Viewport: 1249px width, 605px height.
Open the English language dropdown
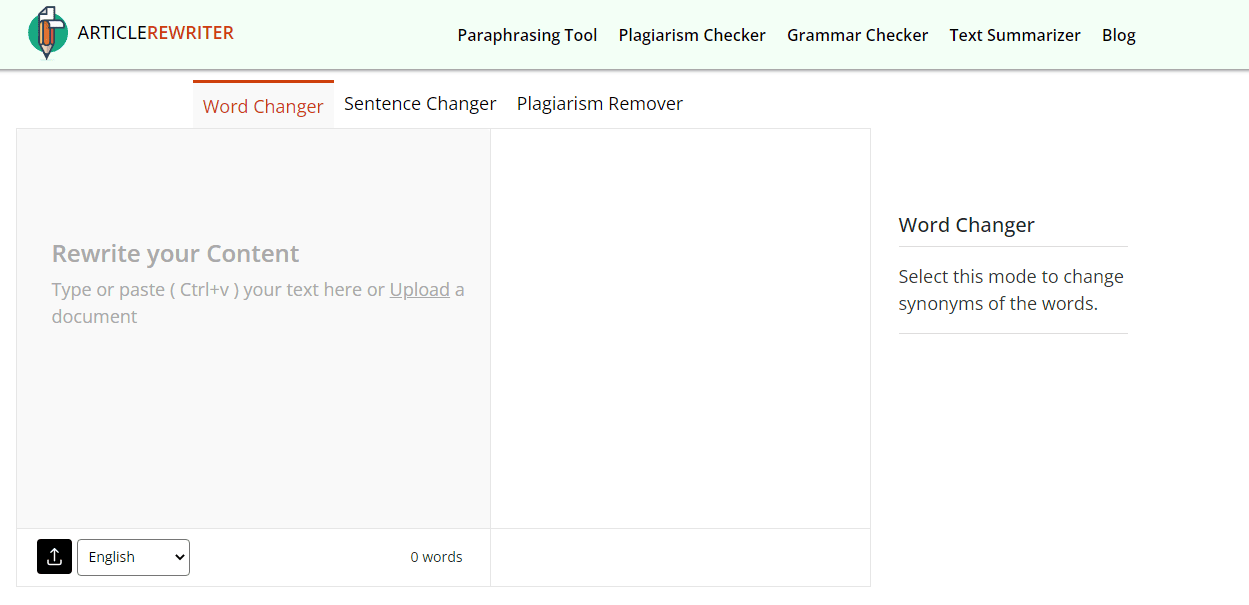coord(133,557)
